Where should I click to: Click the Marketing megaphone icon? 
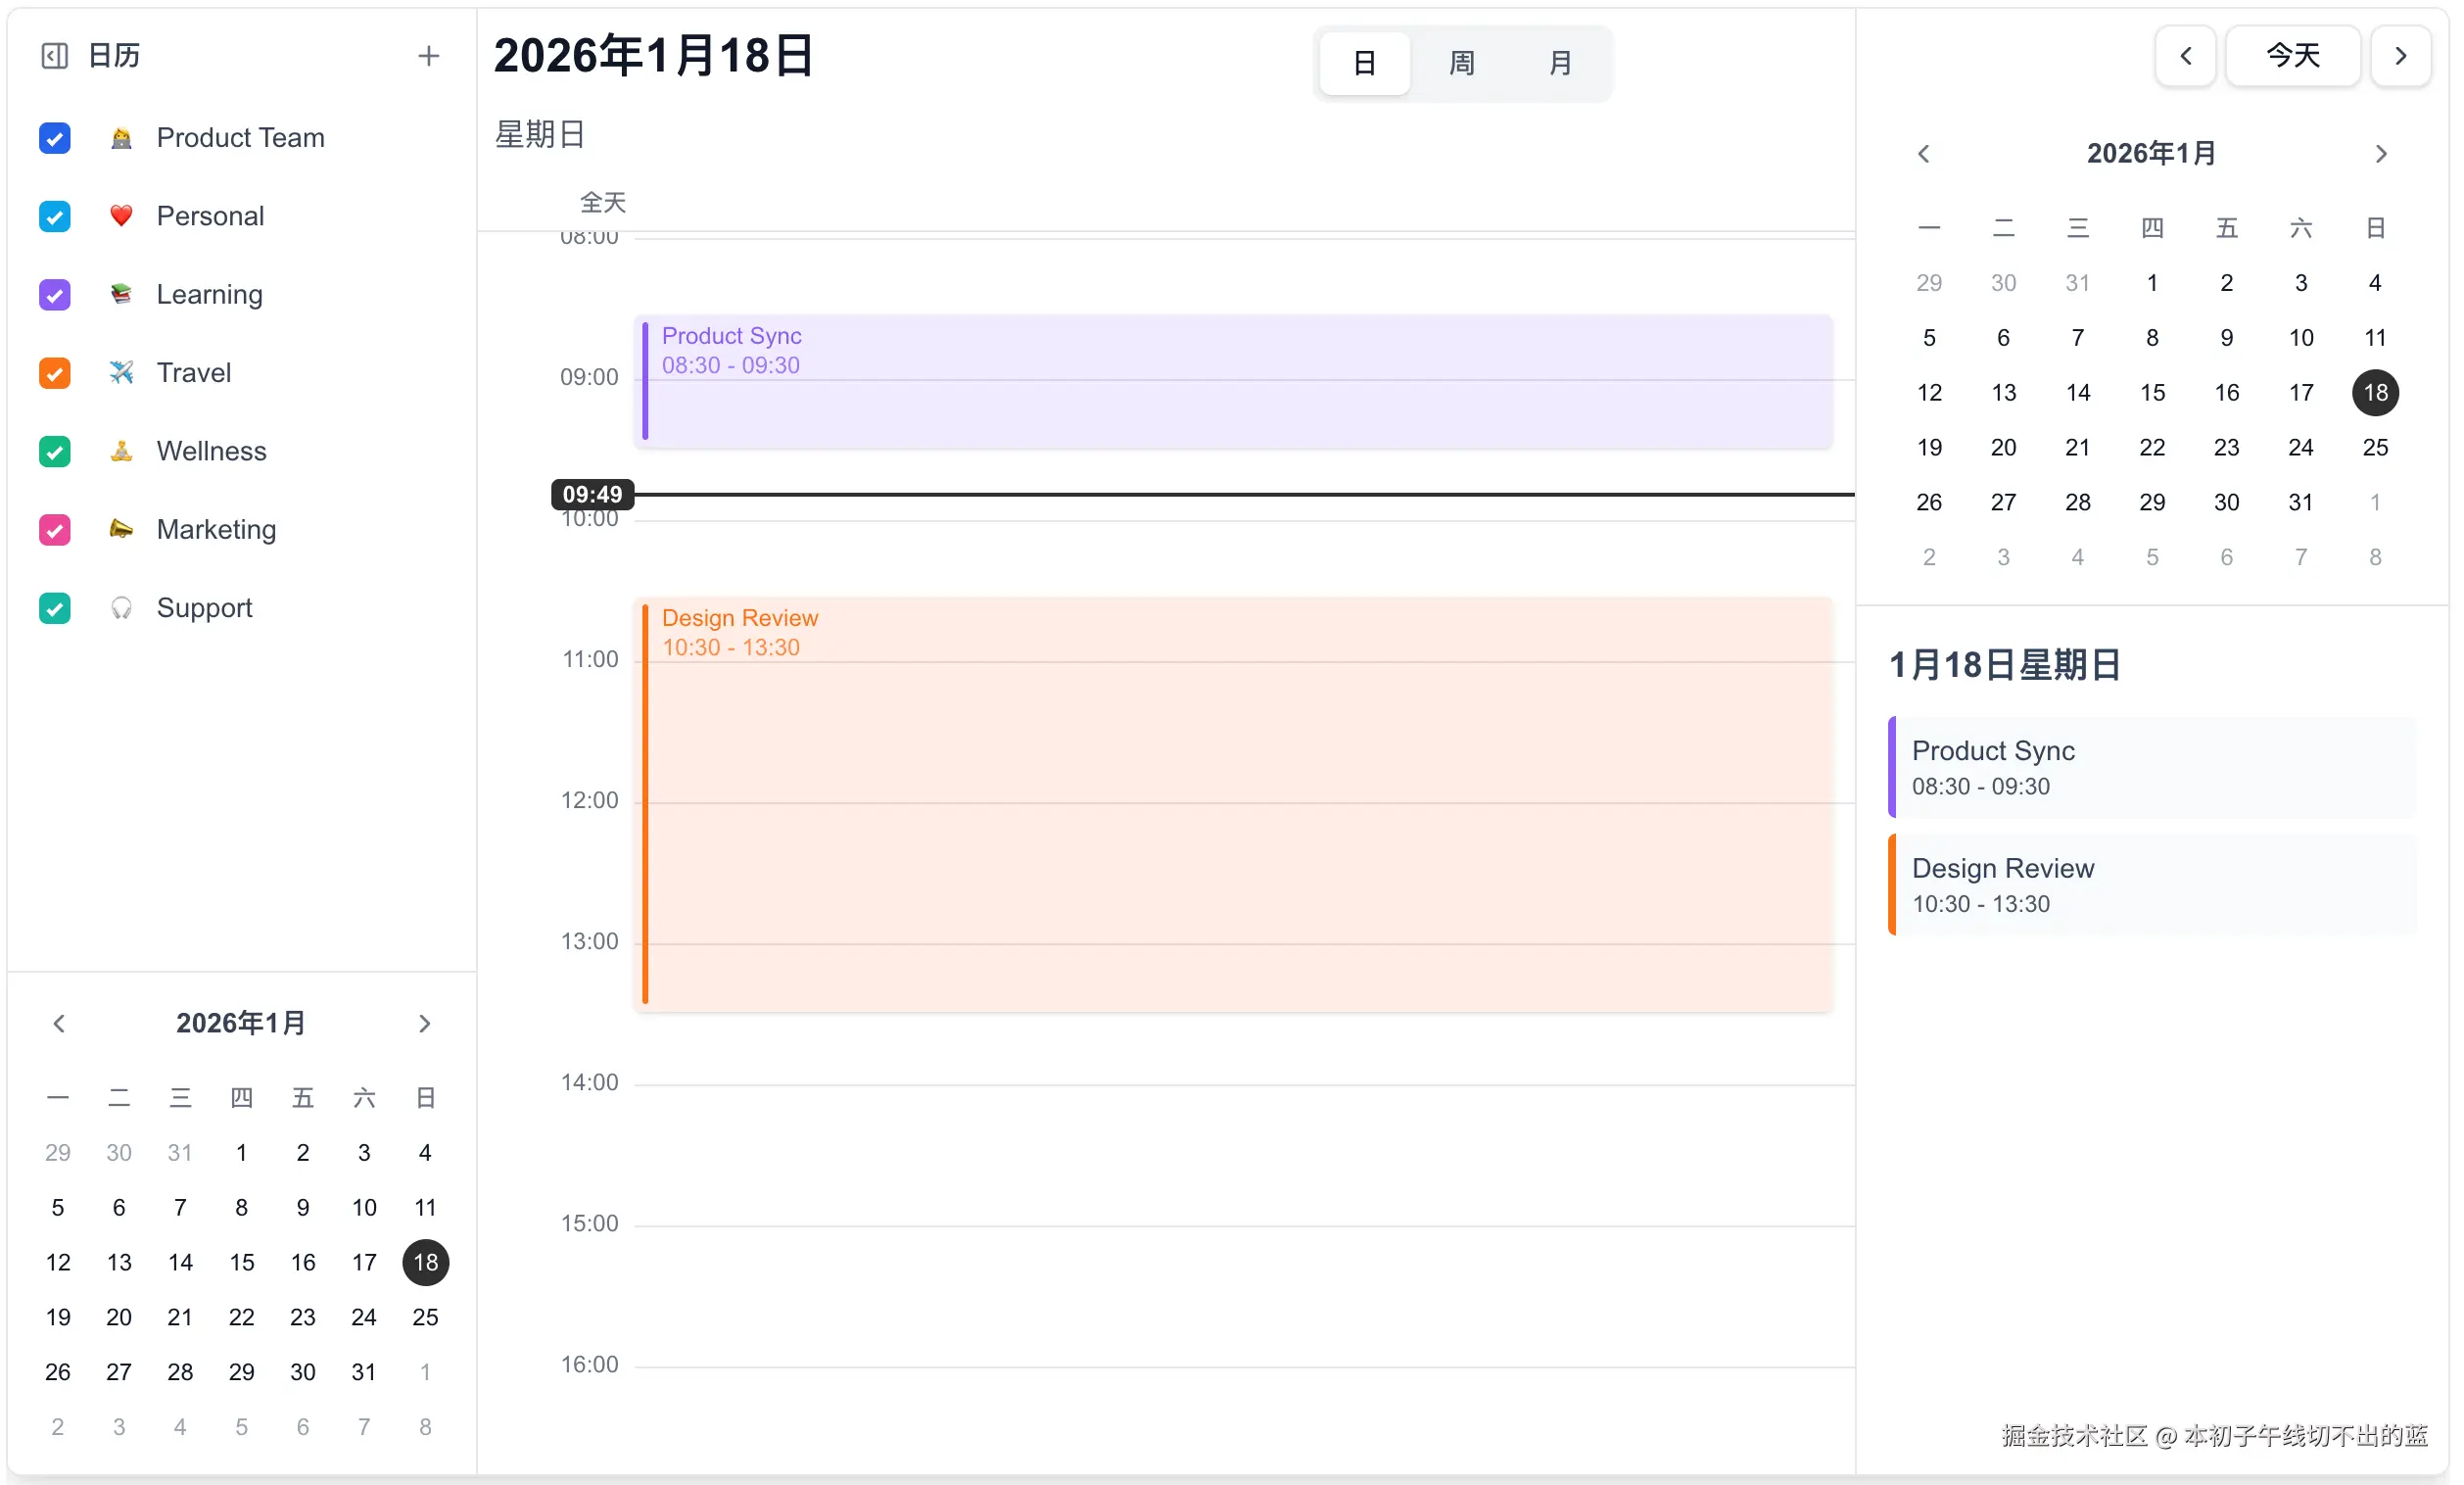(x=121, y=529)
